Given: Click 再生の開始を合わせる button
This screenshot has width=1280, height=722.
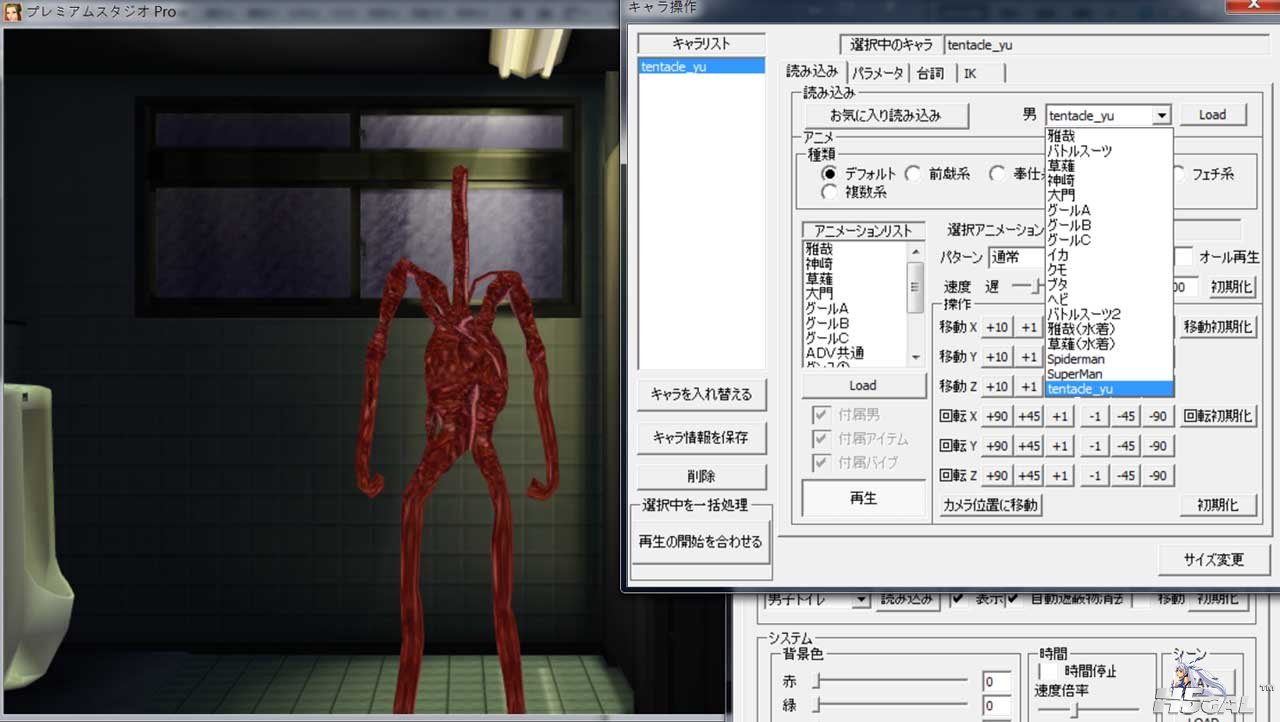Looking at the screenshot, I should point(701,541).
